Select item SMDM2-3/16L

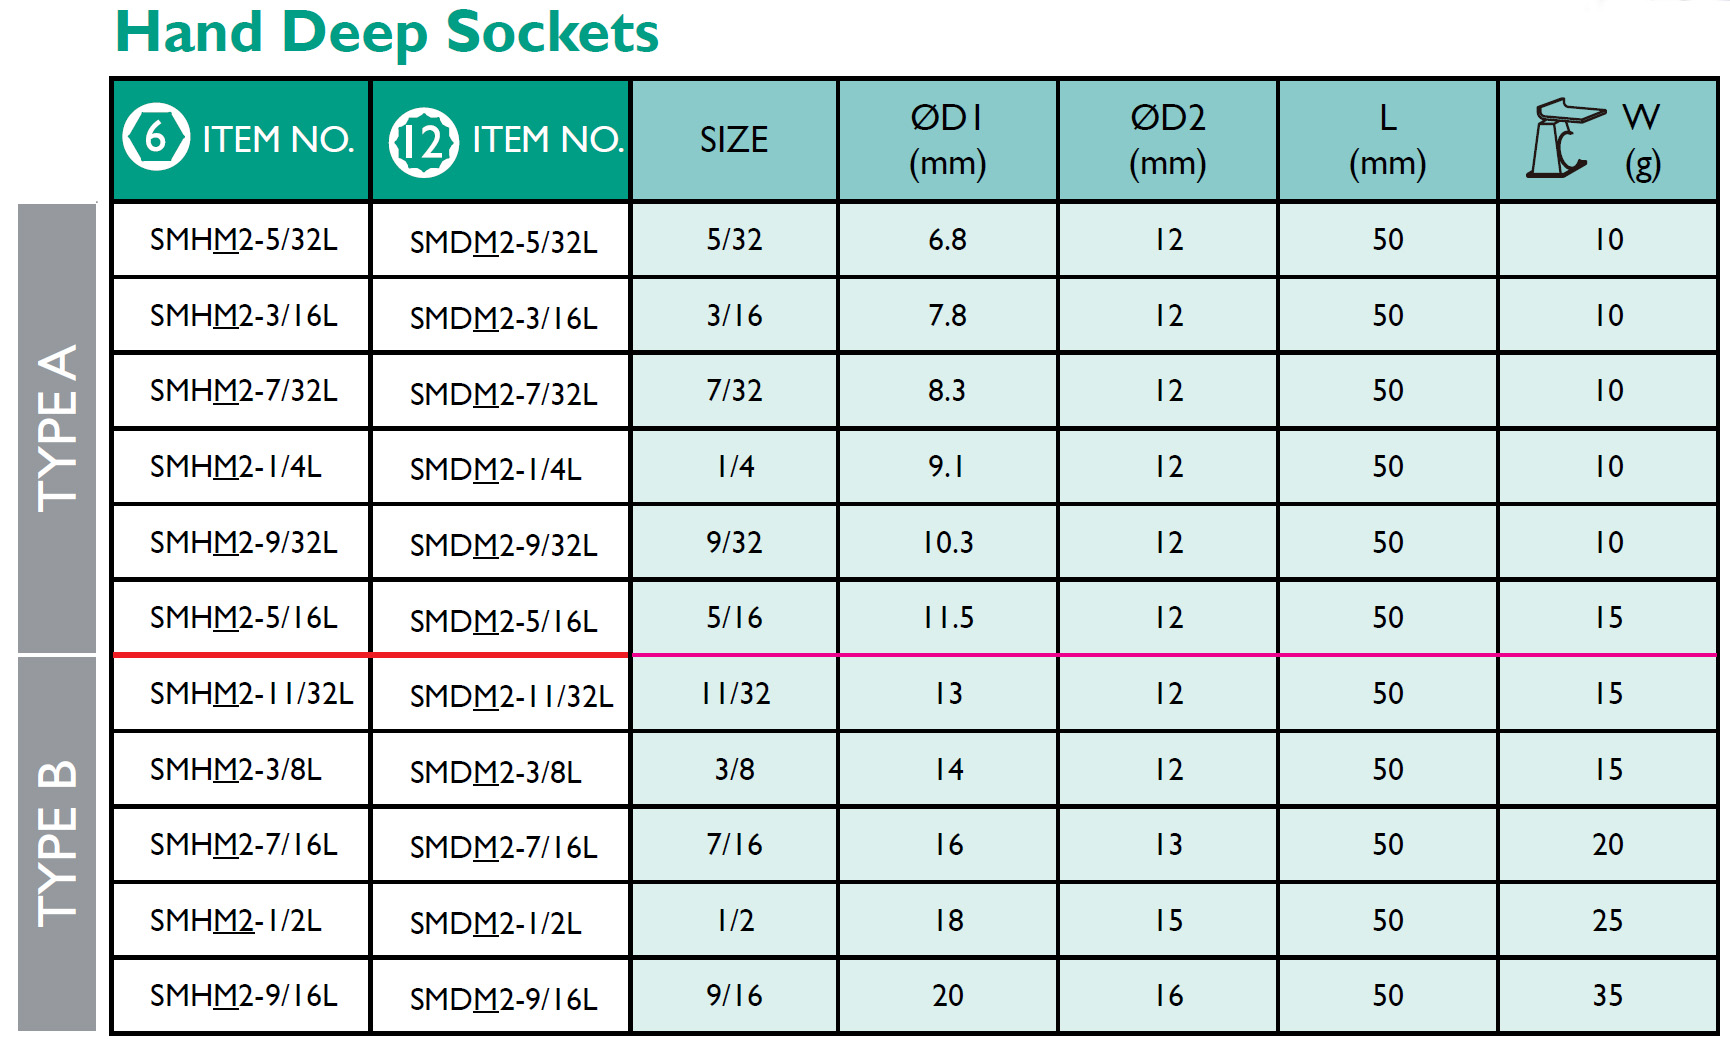click(x=503, y=318)
